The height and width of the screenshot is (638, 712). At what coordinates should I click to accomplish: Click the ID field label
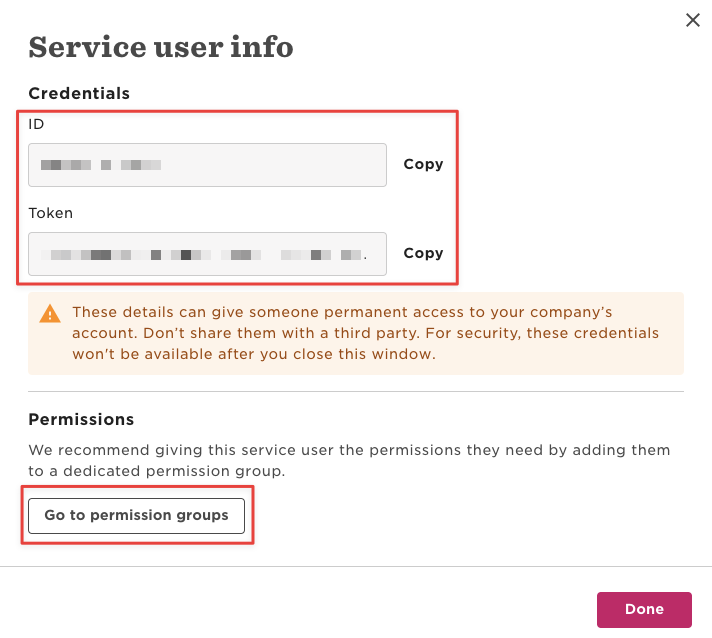36,124
